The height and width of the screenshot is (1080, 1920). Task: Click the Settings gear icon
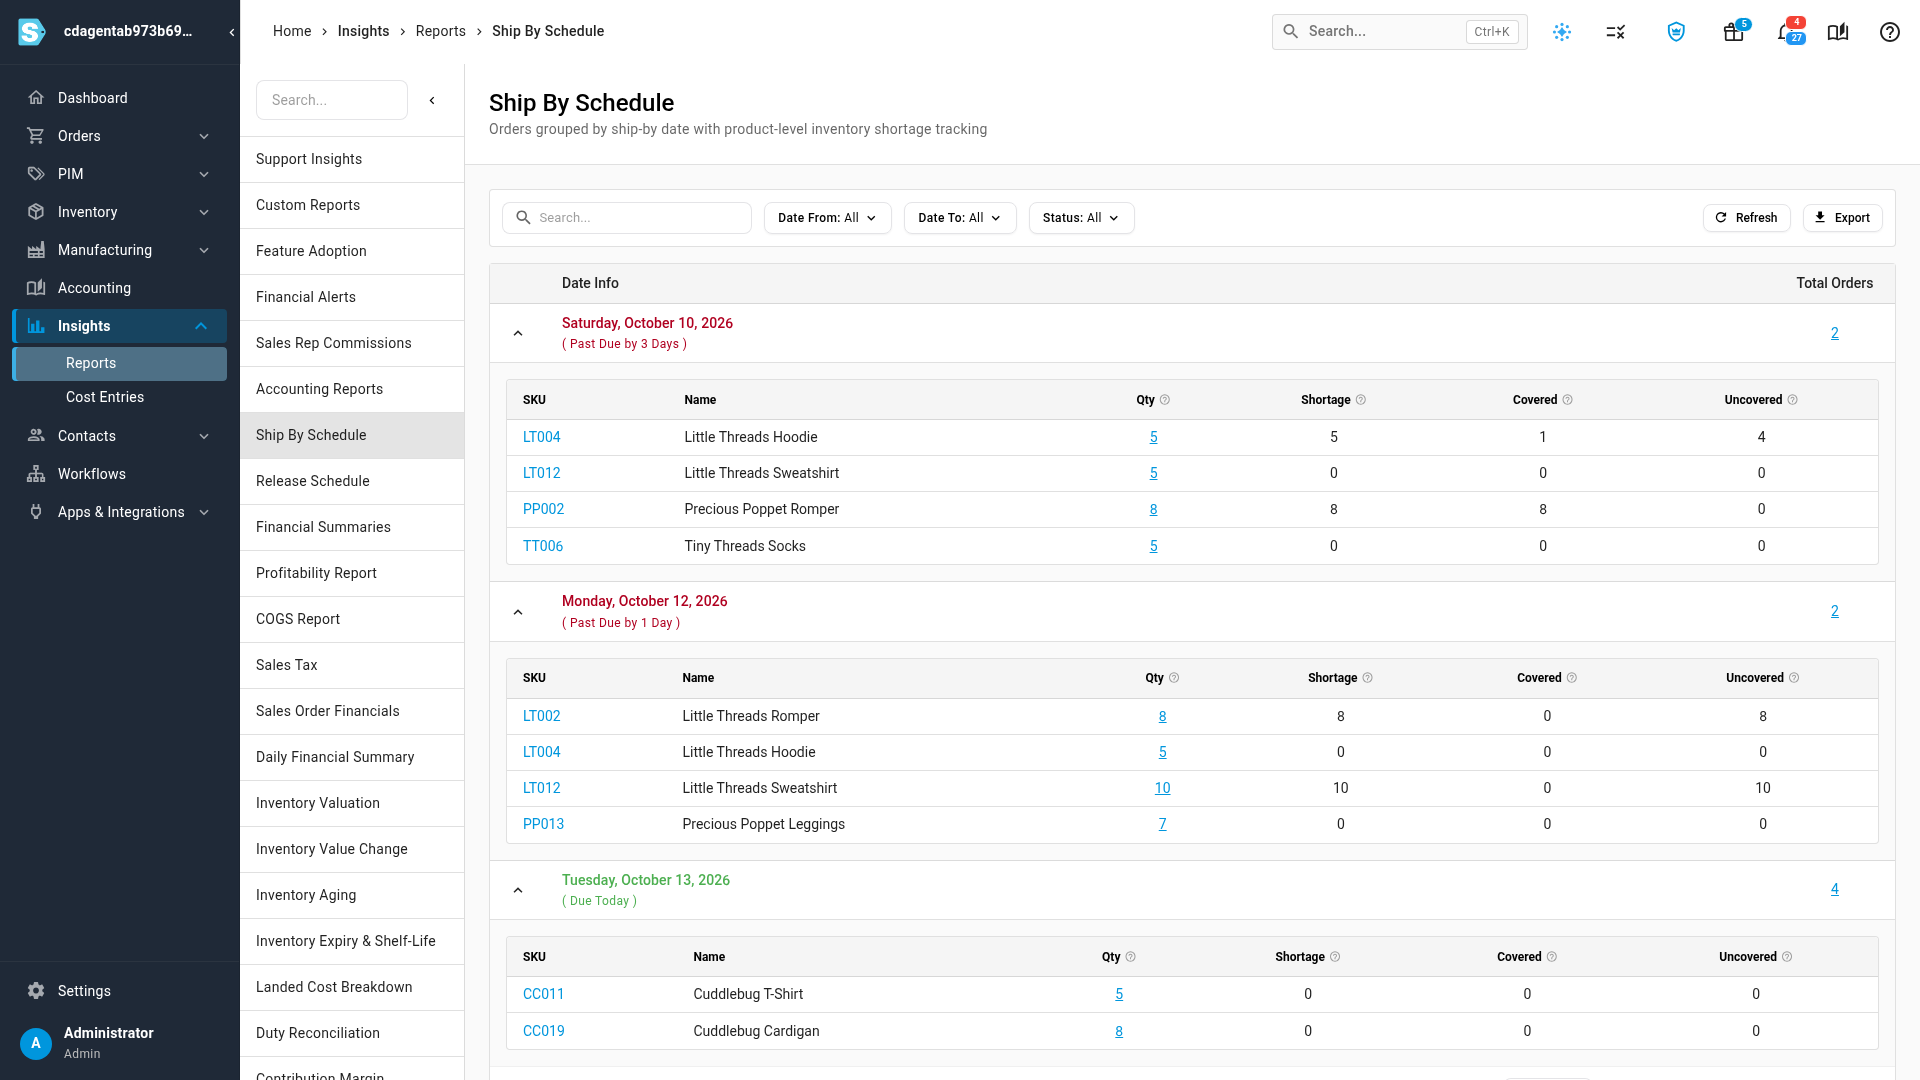pyautogui.click(x=36, y=991)
